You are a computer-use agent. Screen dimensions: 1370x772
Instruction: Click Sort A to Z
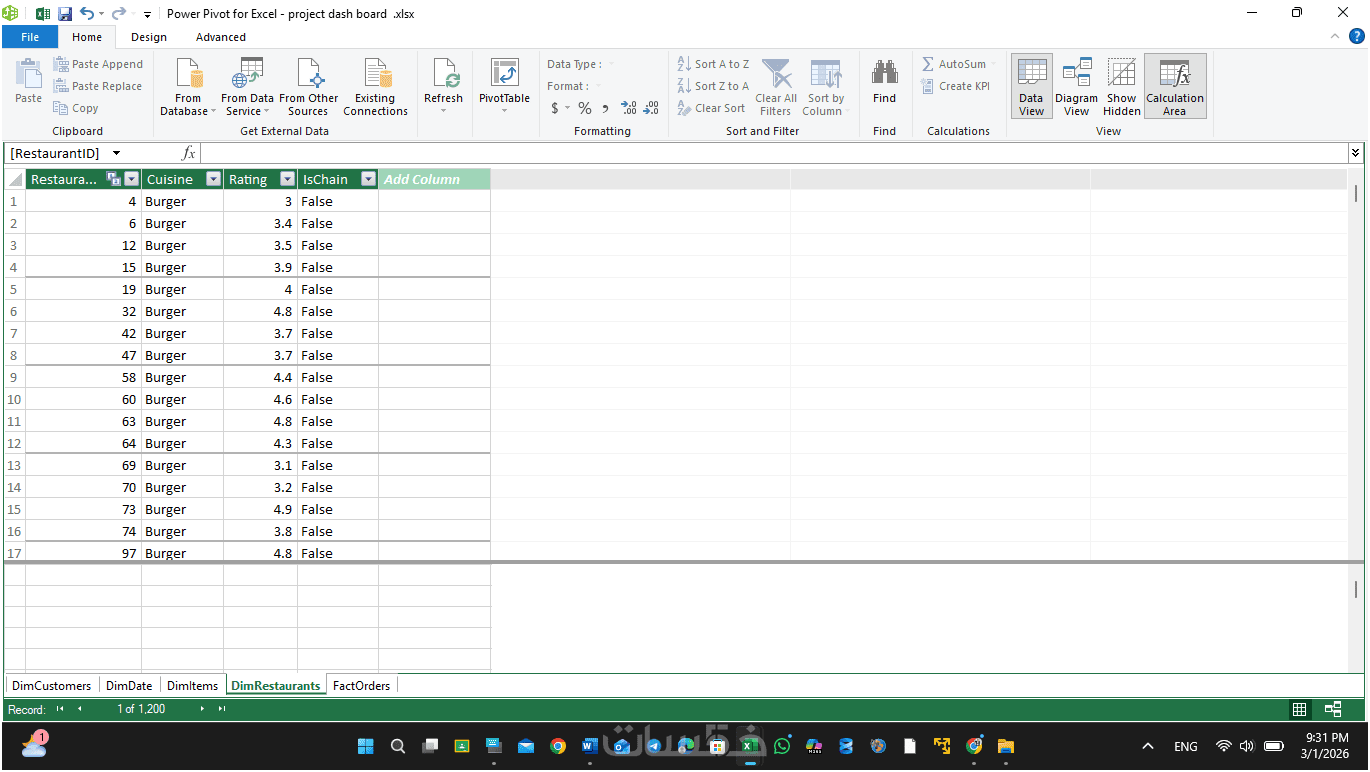[713, 64]
